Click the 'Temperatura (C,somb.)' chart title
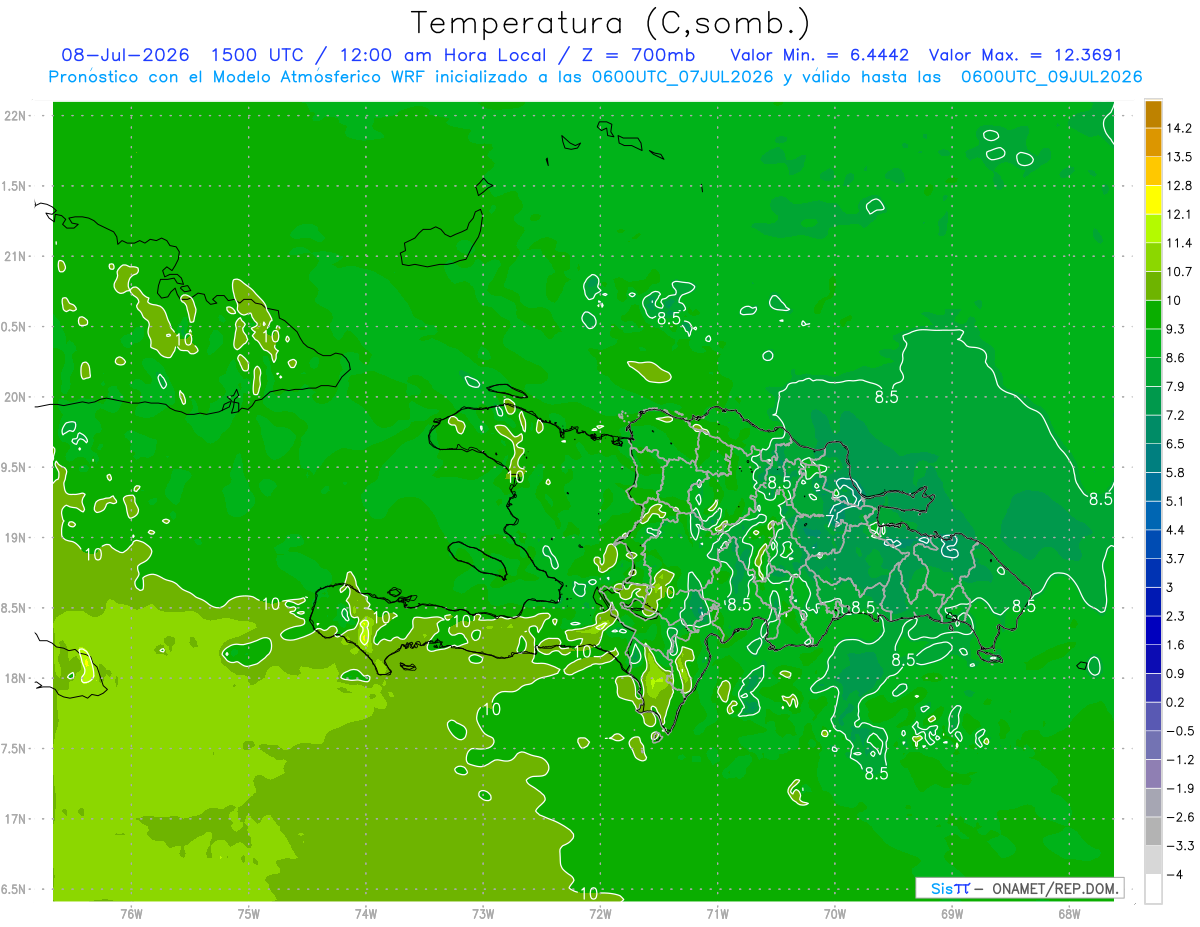The width and height of the screenshot is (1200, 927). click(x=611, y=22)
